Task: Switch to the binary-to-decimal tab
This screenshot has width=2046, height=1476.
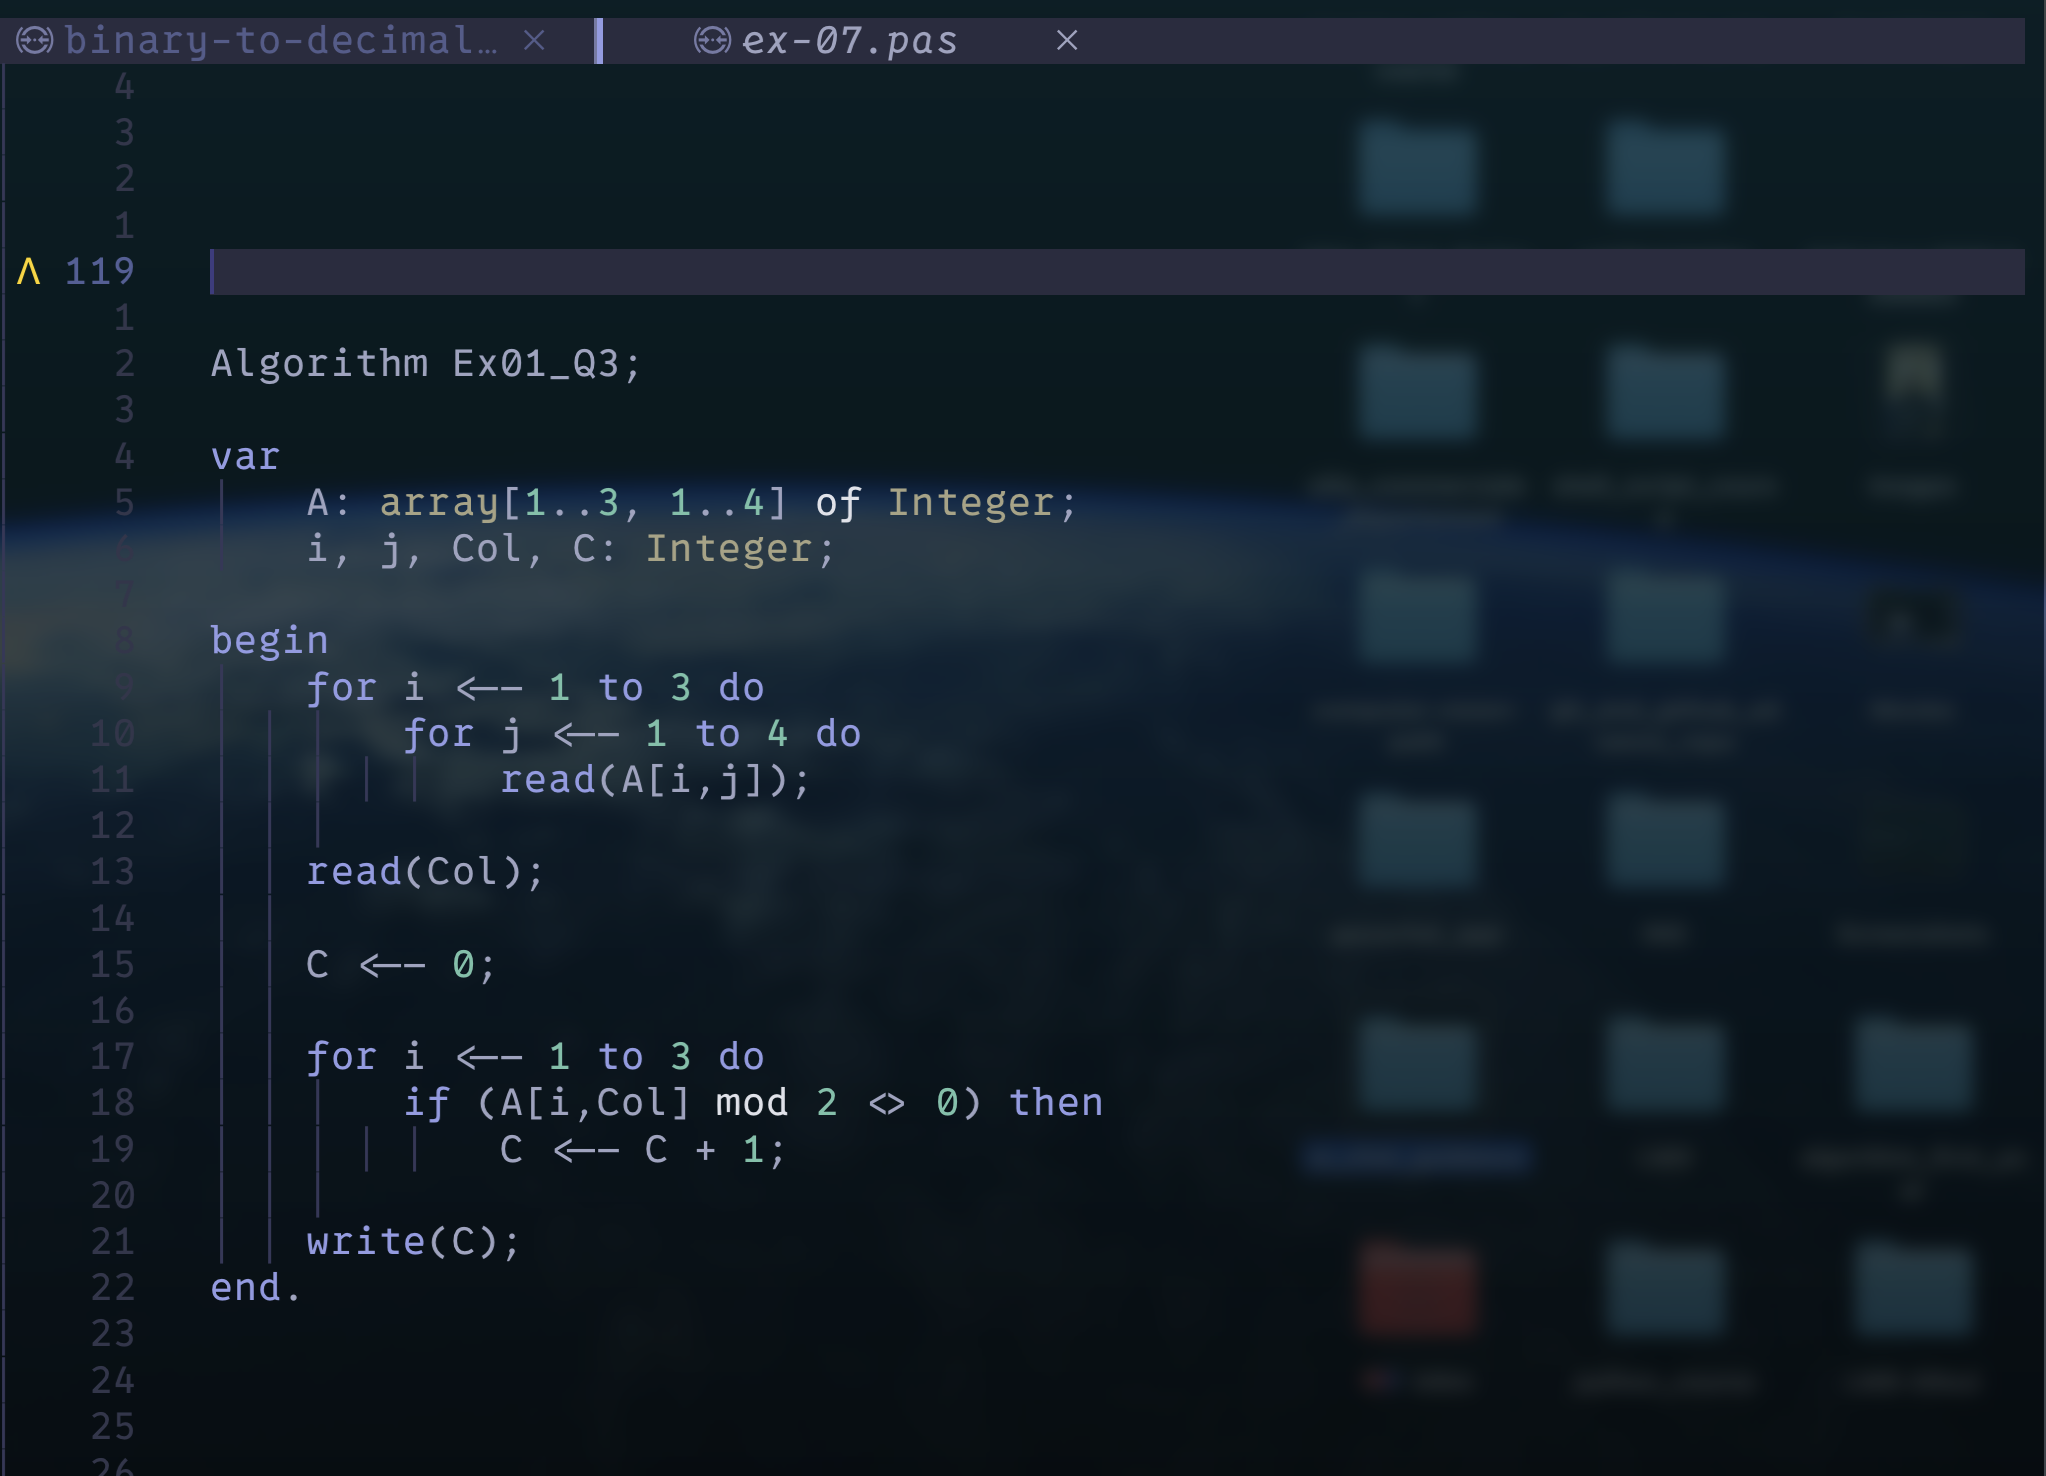Action: coord(280,41)
